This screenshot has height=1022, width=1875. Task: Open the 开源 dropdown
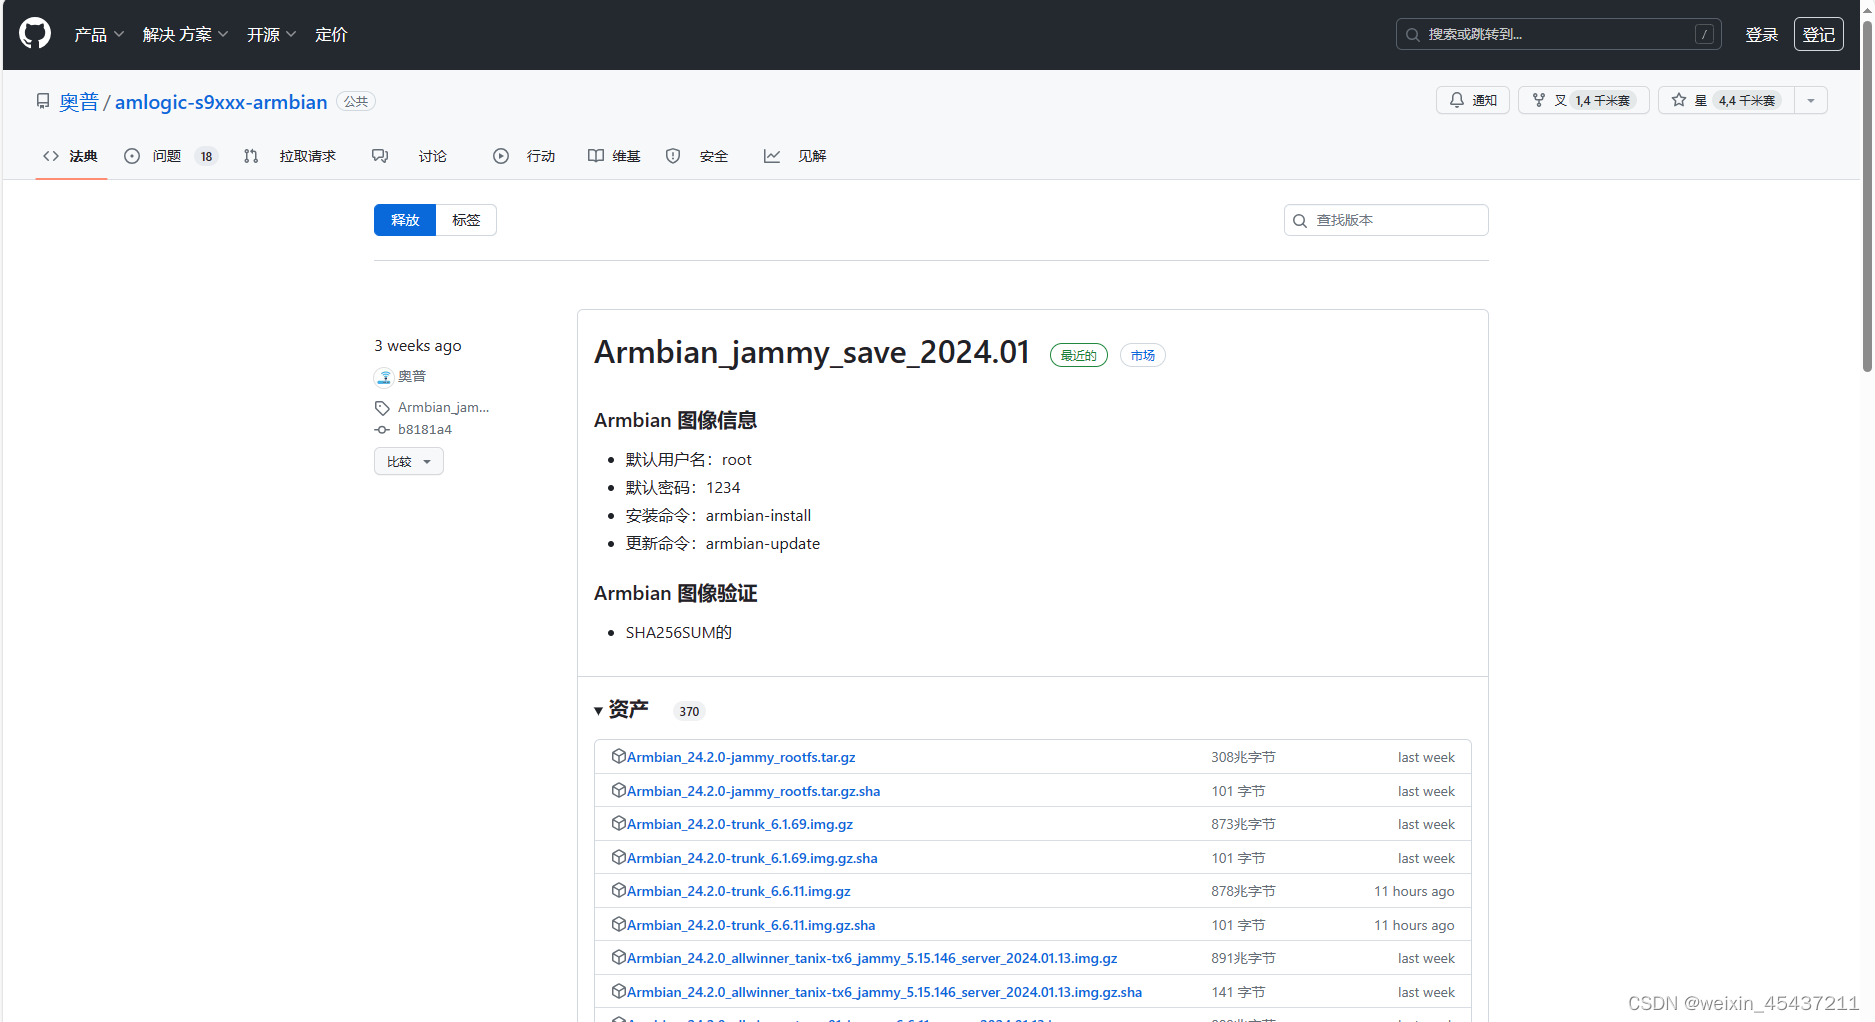271,34
